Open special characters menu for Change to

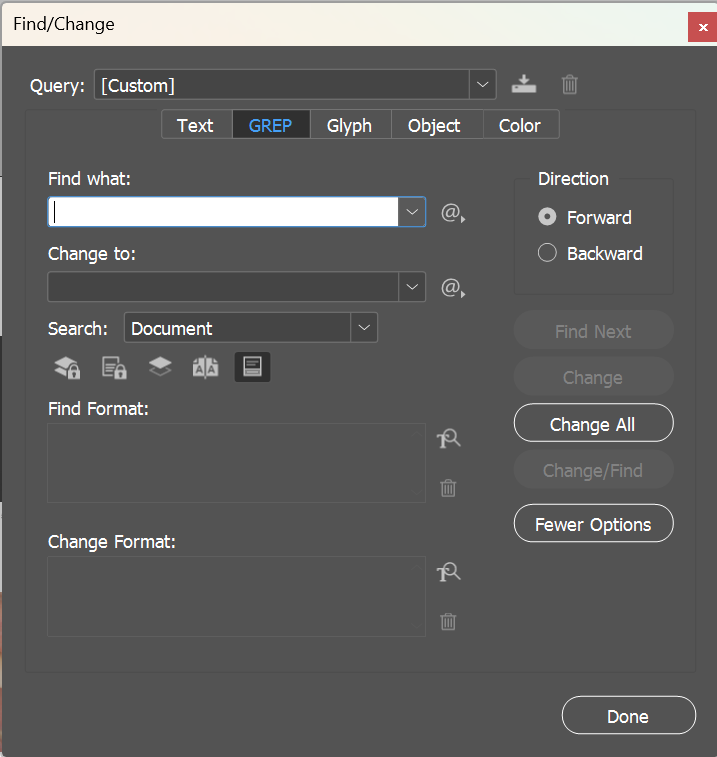pos(453,288)
